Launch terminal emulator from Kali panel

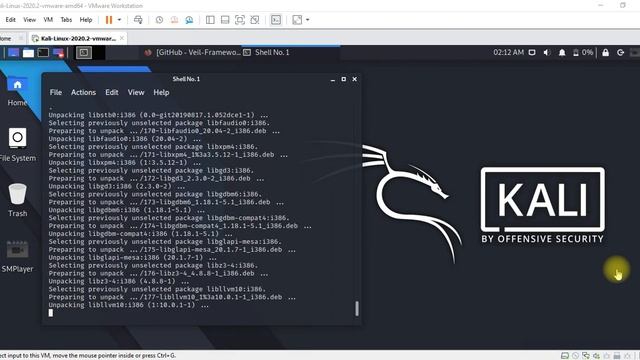(x=43, y=53)
